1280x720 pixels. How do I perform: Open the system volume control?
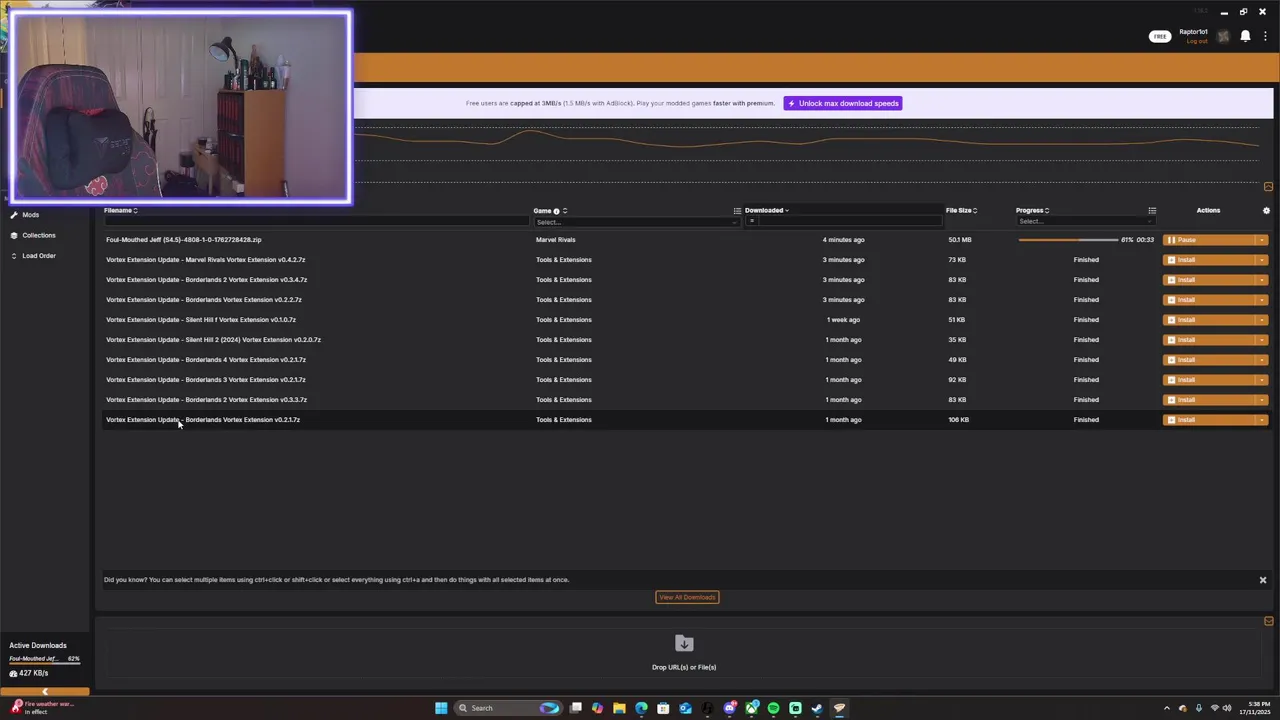click(1227, 708)
